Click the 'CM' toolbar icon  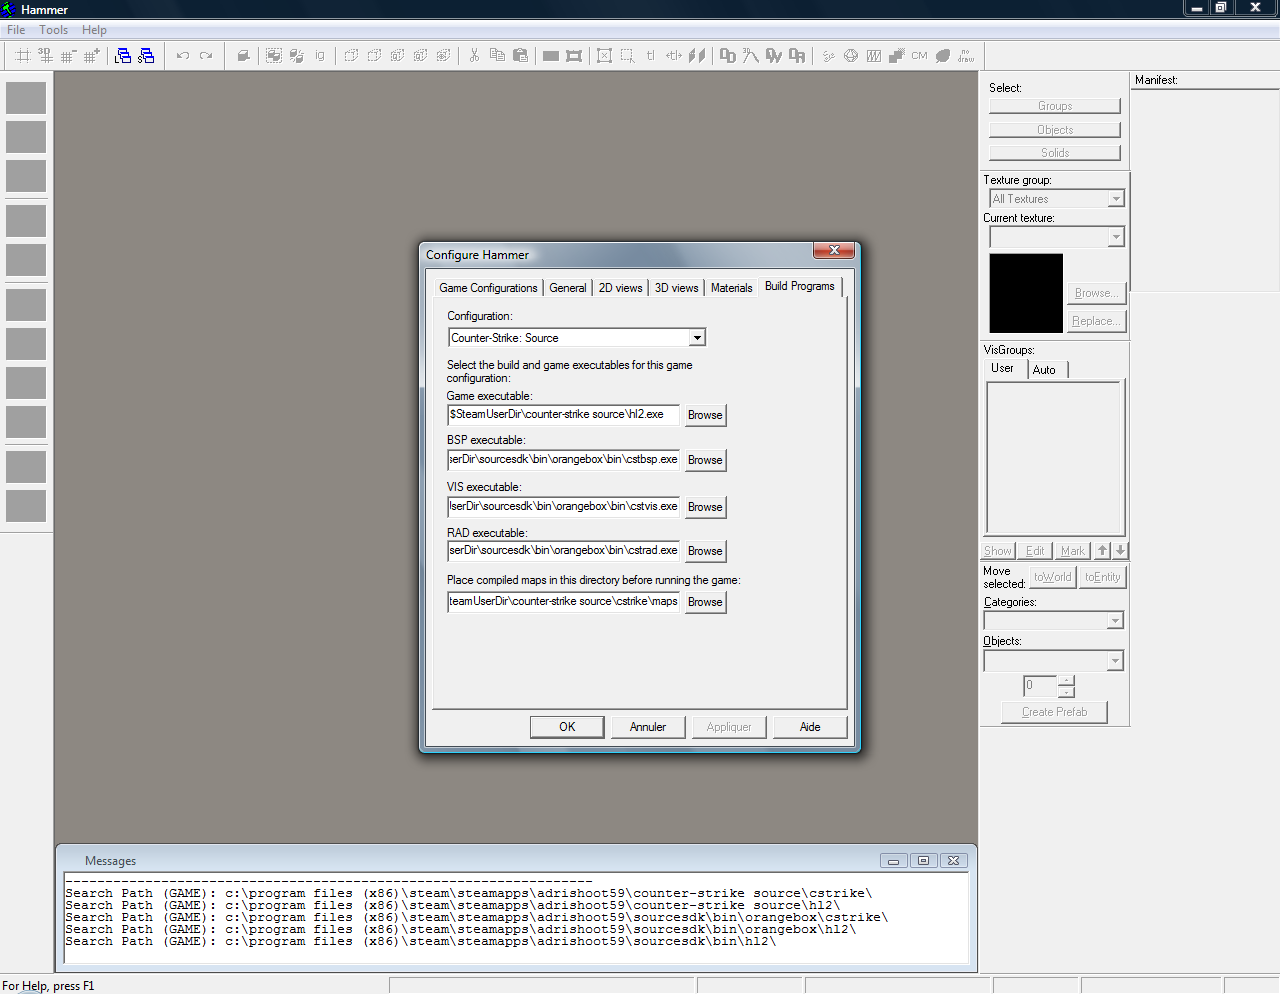(x=919, y=56)
